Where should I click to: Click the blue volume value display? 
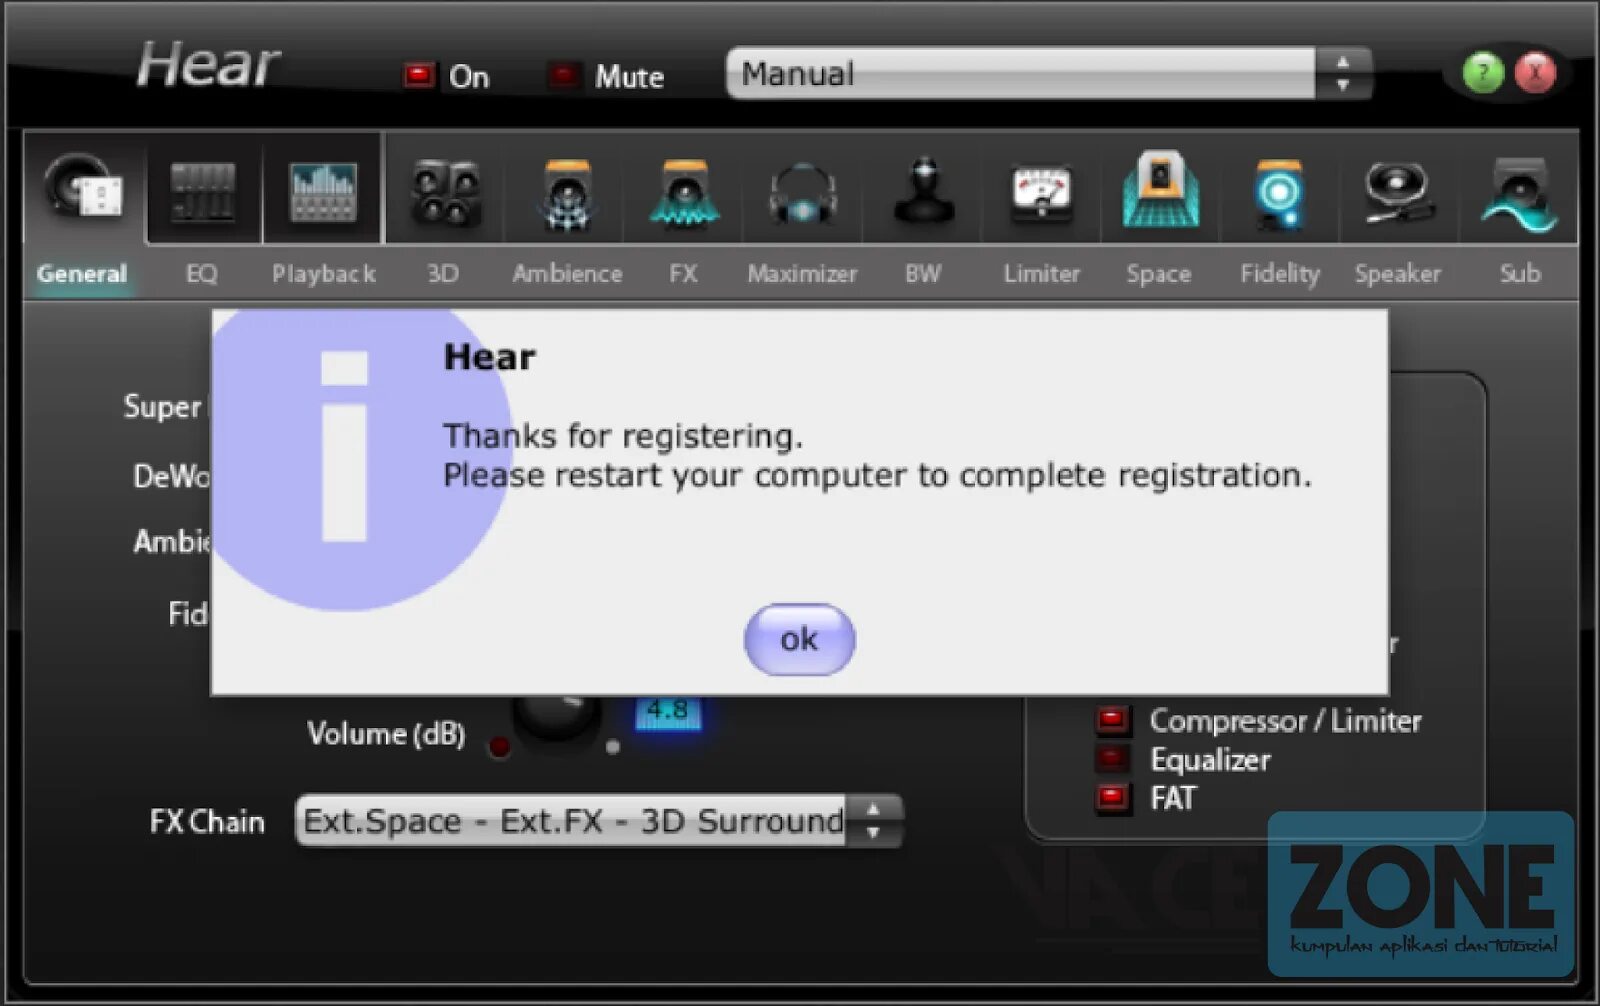point(668,712)
